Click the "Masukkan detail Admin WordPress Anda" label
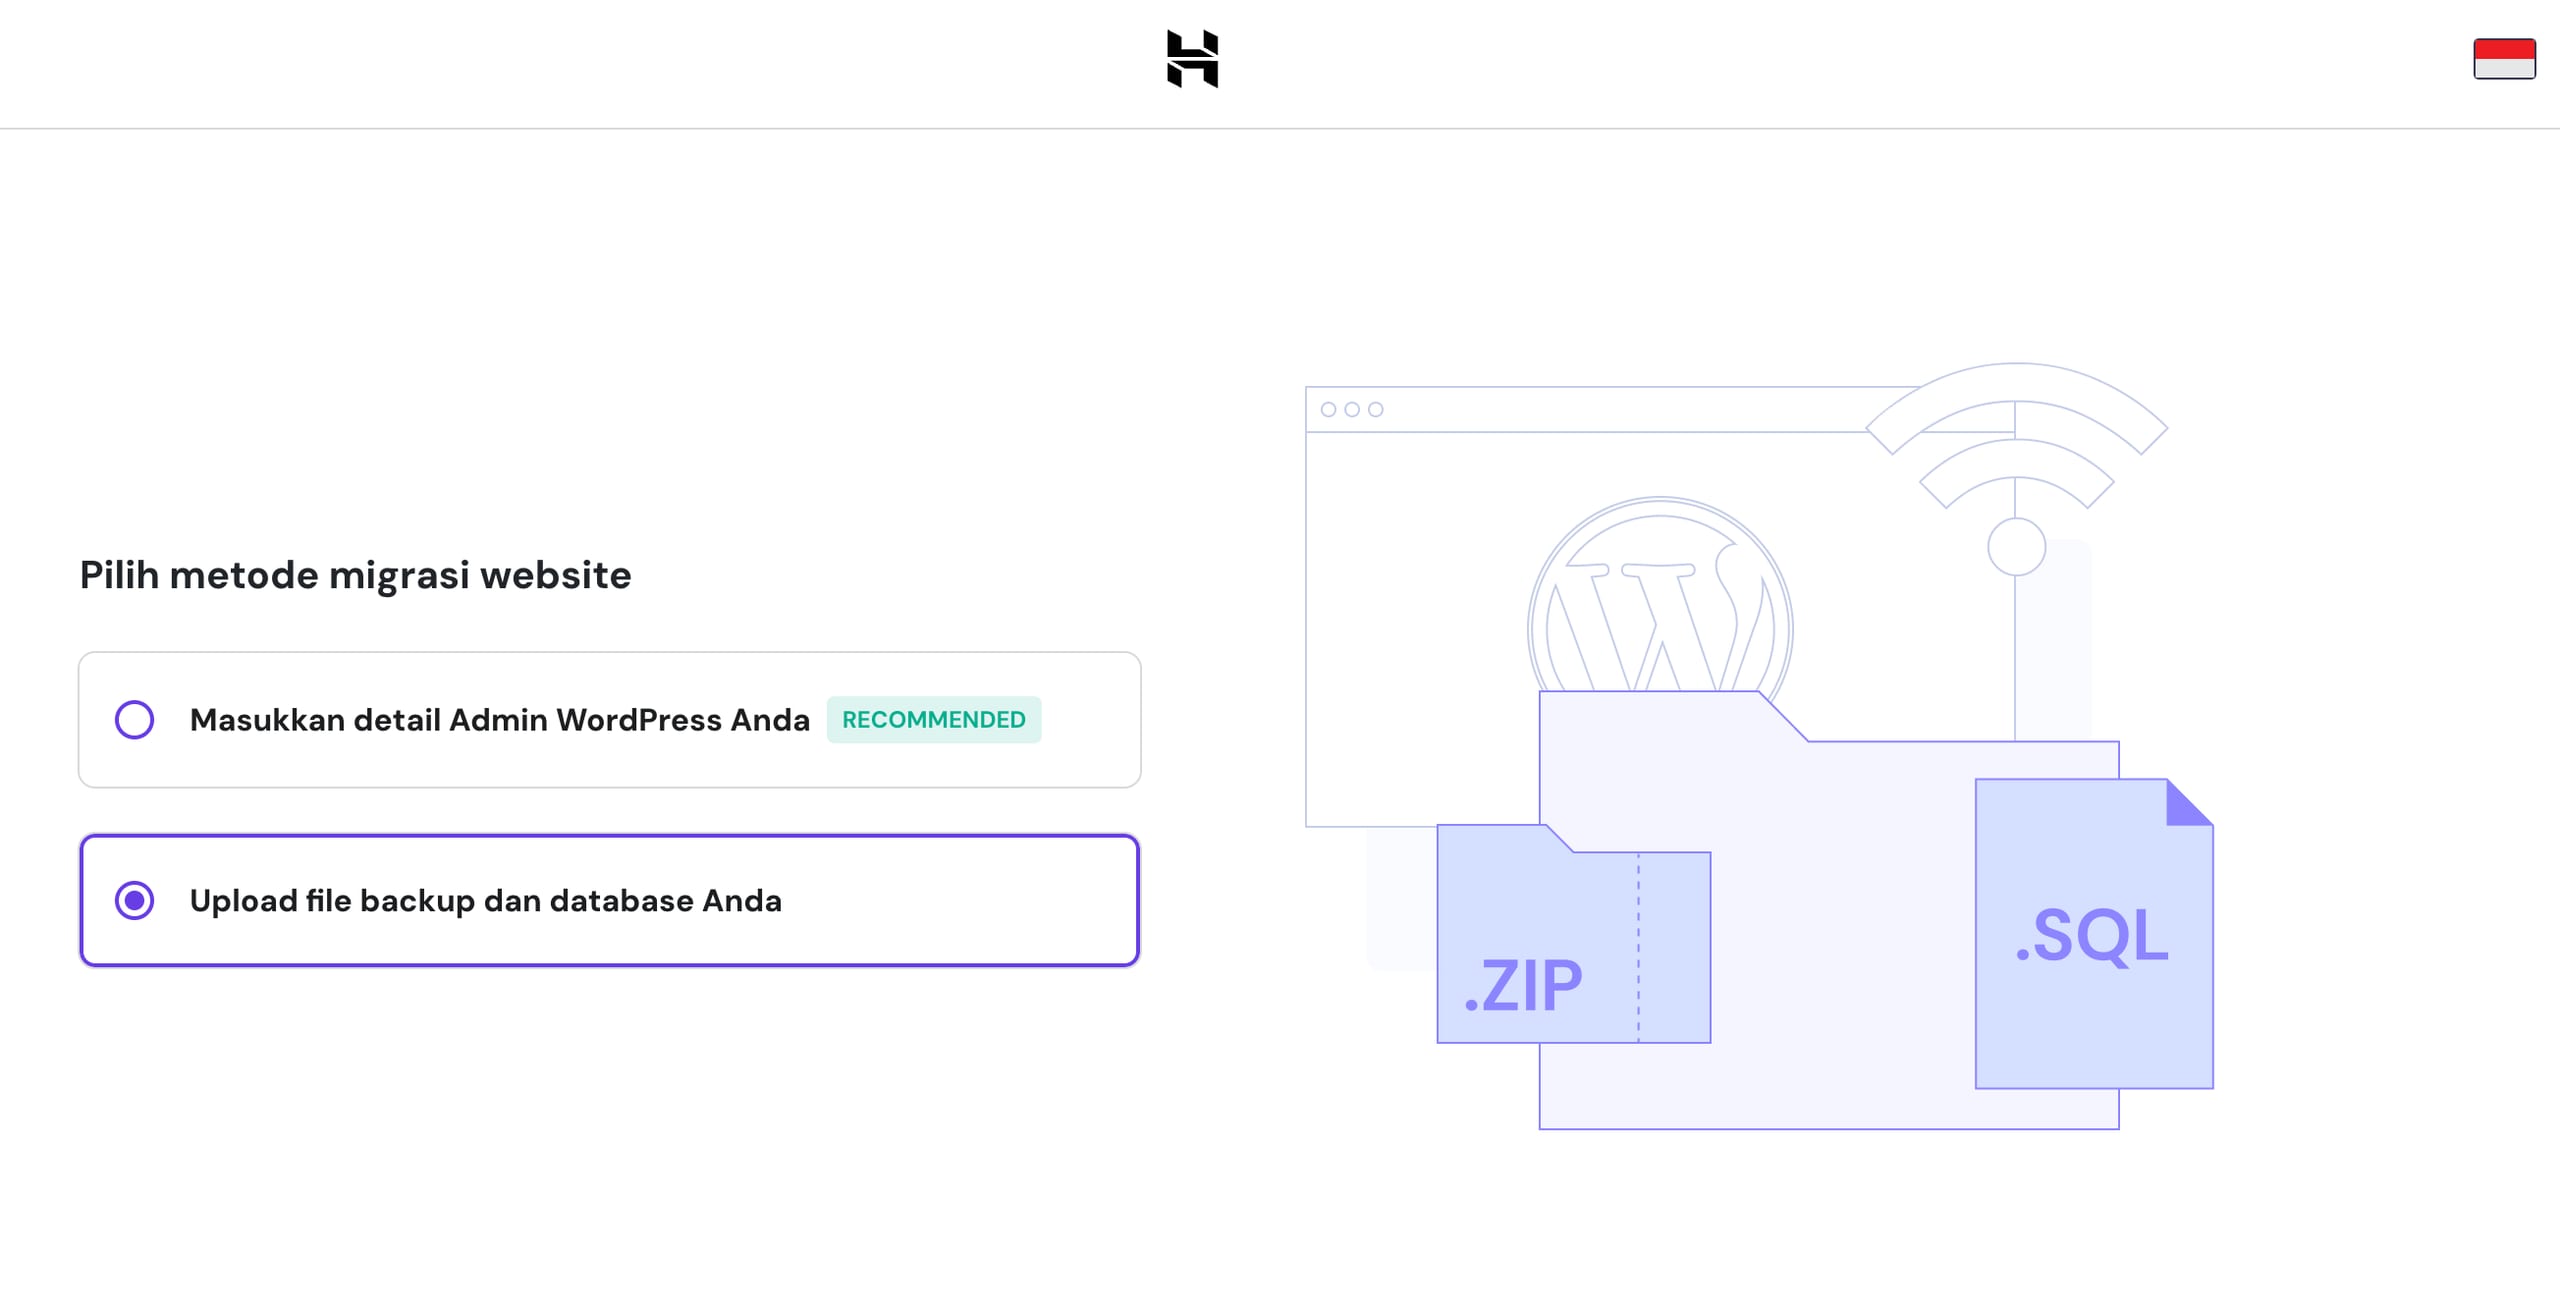This screenshot has height=1309, width=2560. [x=499, y=719]
